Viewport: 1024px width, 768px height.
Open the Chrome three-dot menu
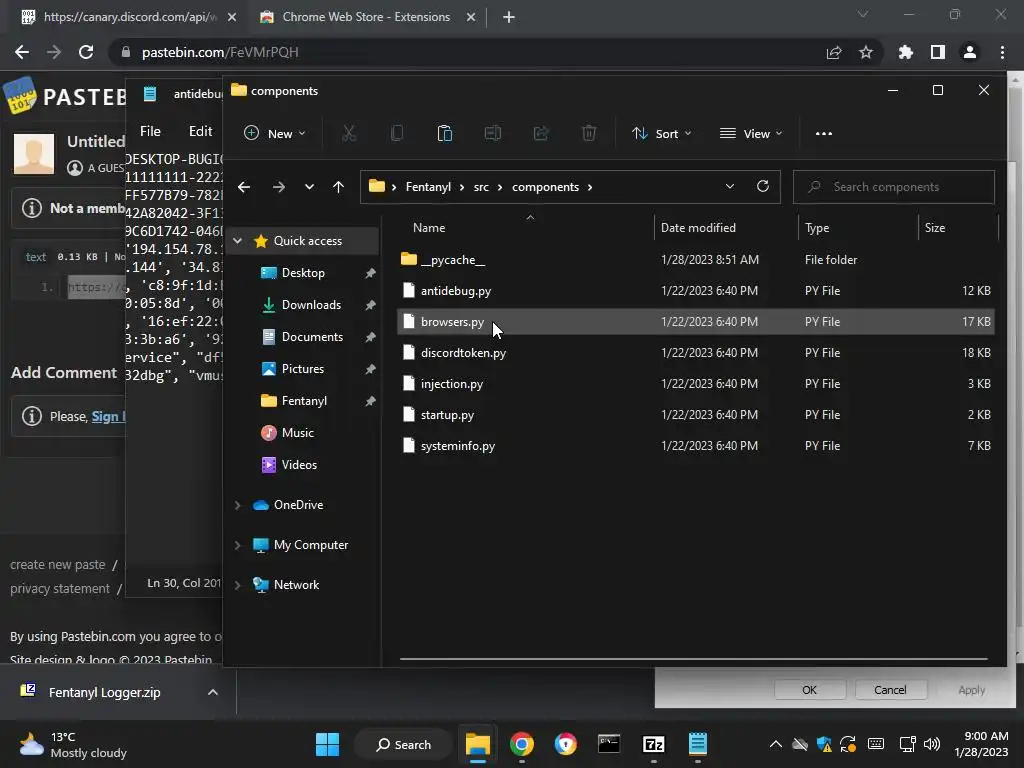[1002, 52]
